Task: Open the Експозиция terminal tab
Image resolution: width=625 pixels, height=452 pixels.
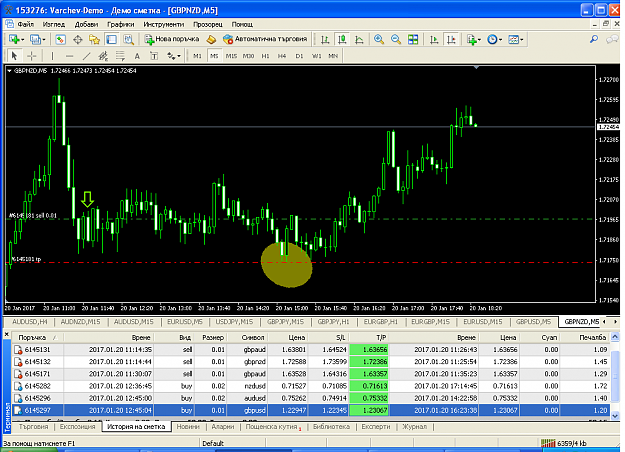Action: tap(77, 426)
